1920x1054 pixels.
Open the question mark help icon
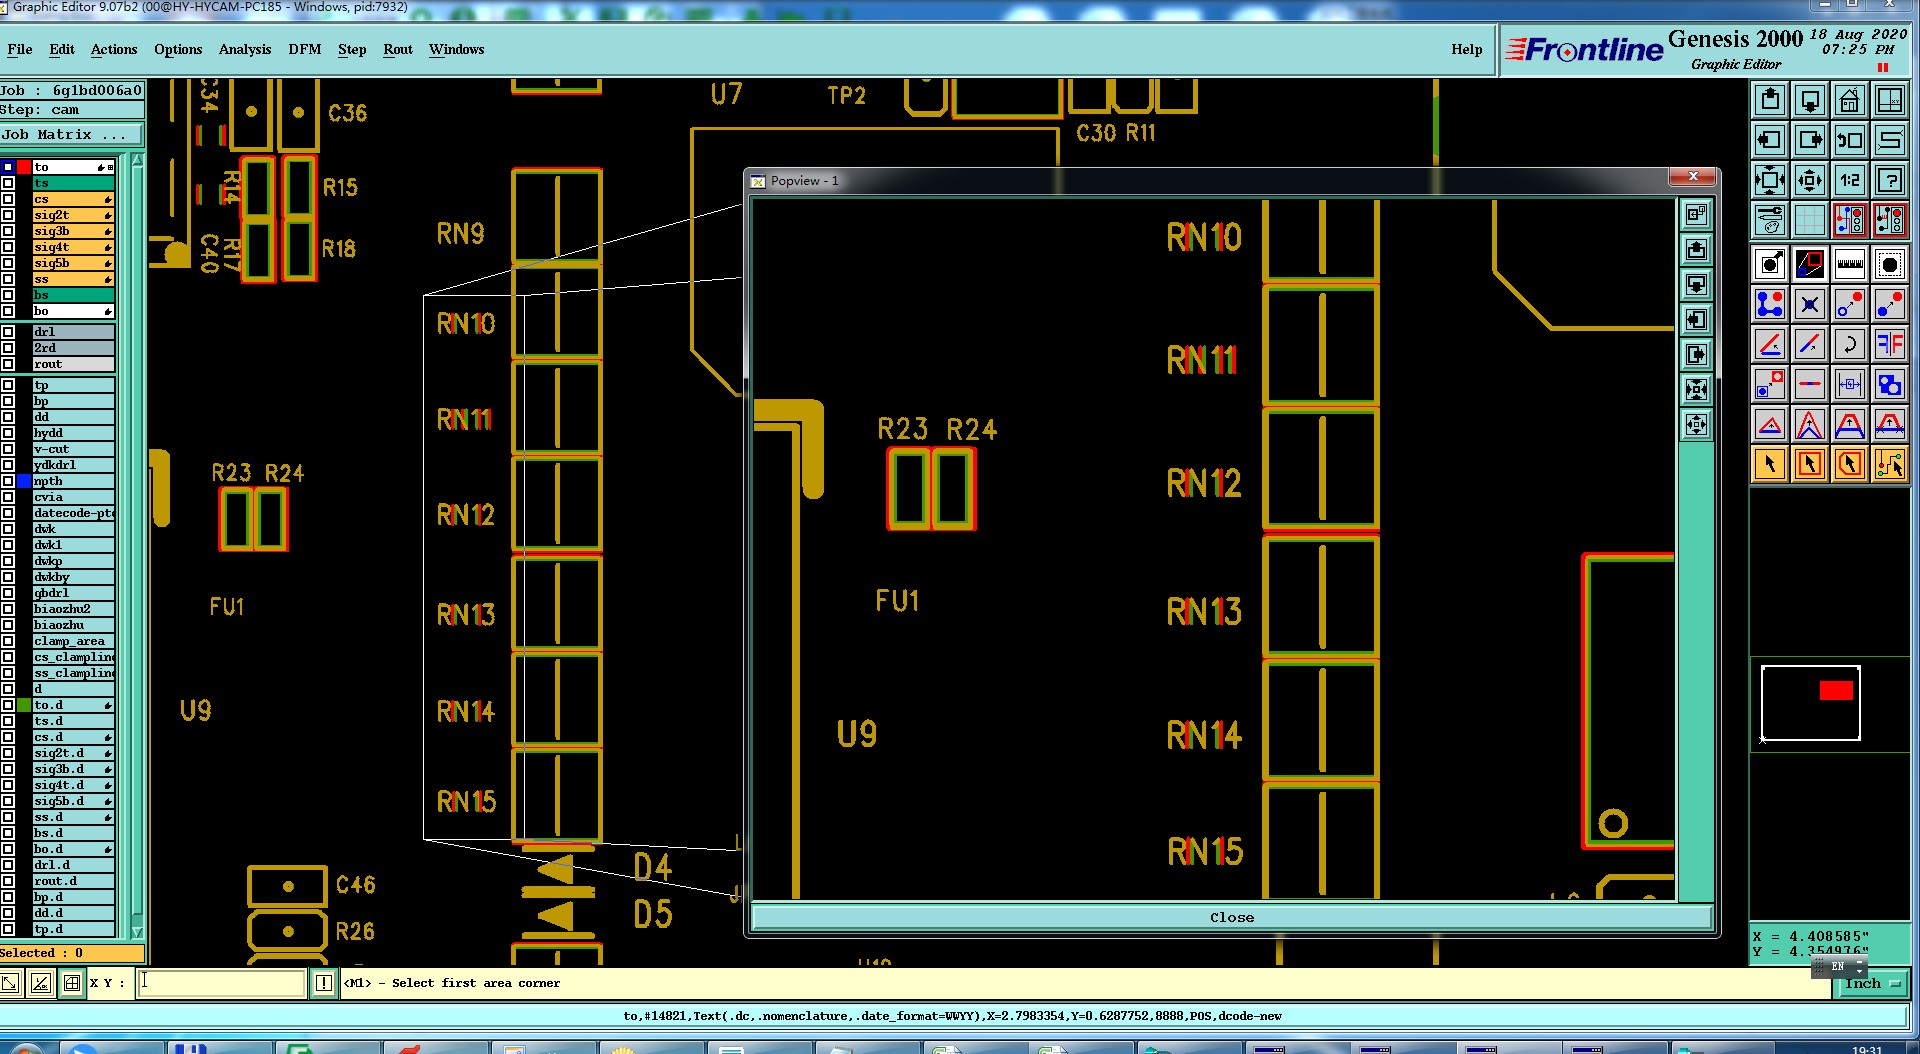pos(1890,180)
